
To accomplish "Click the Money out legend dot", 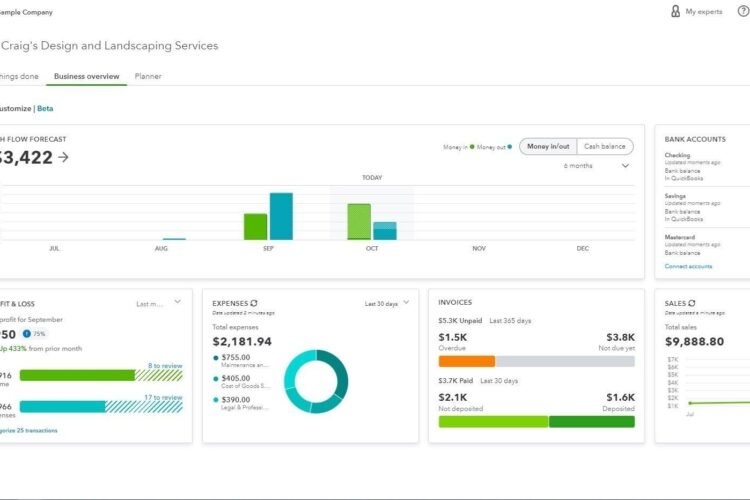I will [509, 147].
